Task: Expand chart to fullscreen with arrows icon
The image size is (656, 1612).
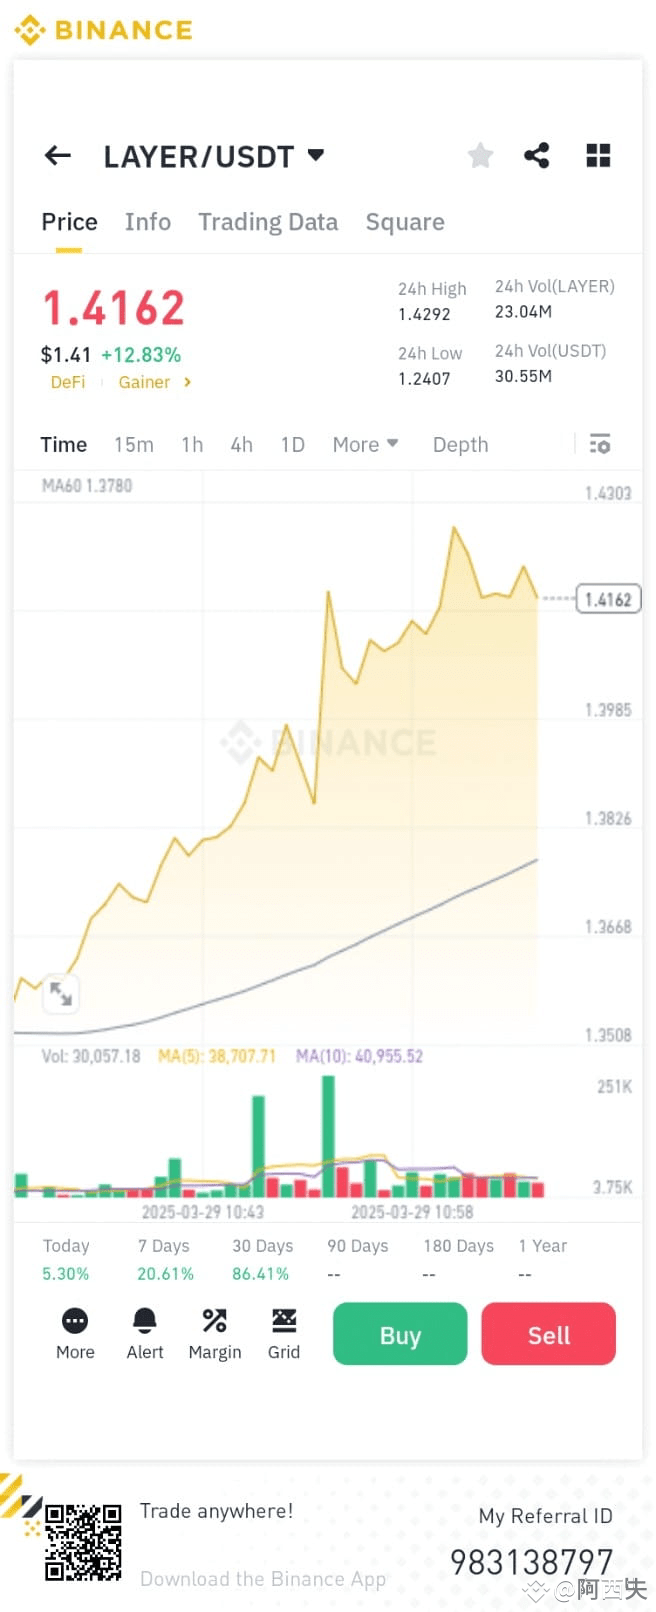Action: [60, 993]
